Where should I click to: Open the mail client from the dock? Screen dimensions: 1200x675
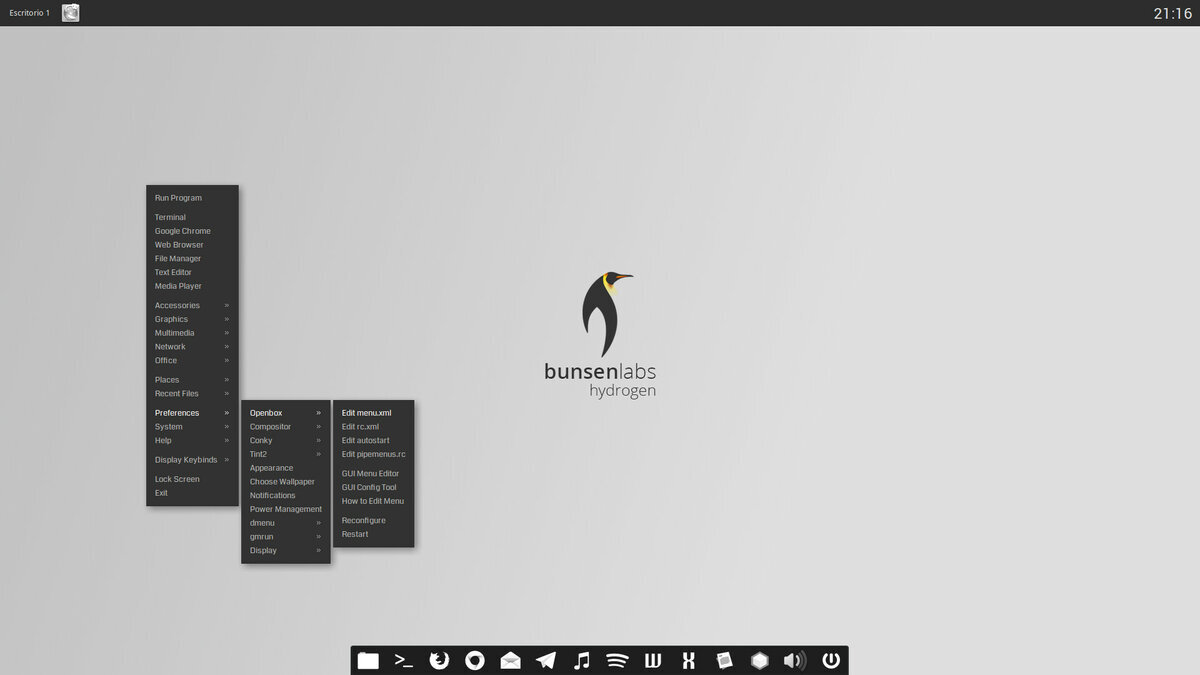pos(510,660)
